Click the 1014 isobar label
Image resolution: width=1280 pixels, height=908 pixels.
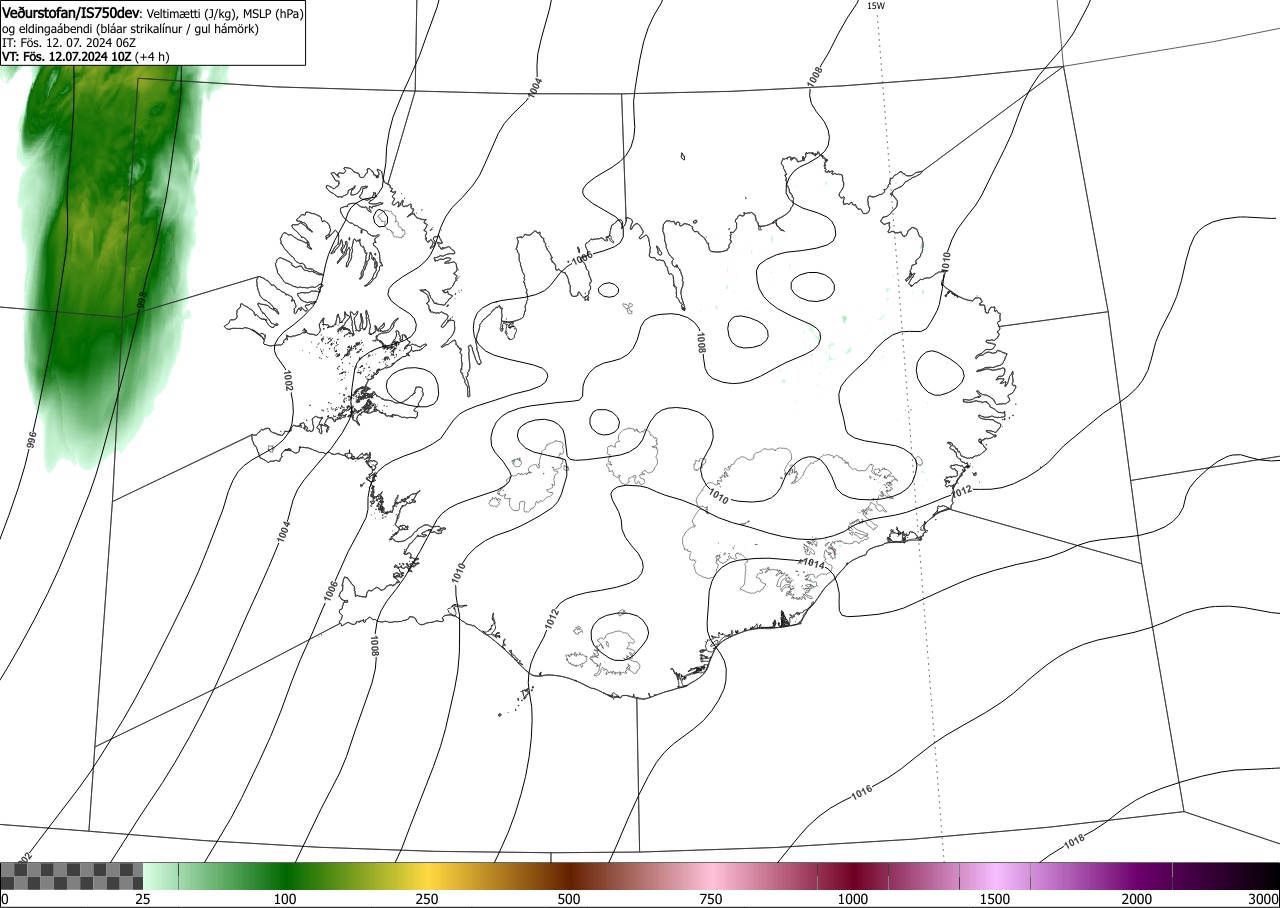click(x=813, y=563)
